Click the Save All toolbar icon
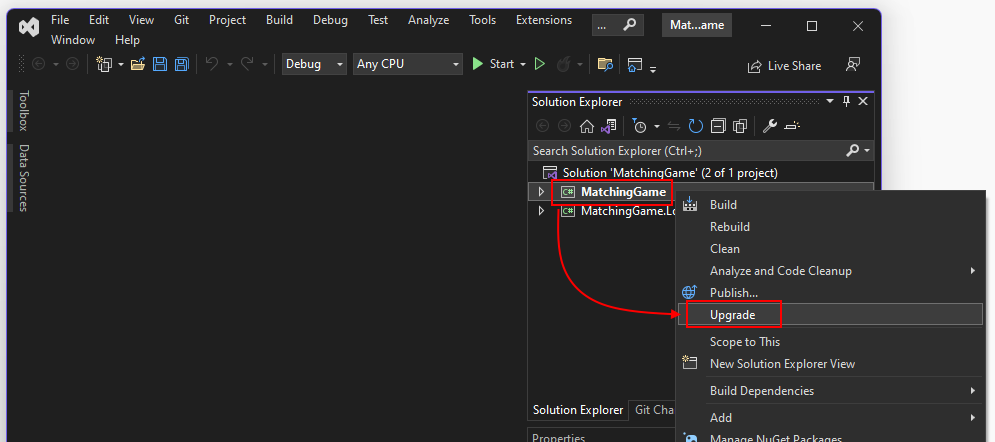 181,64
